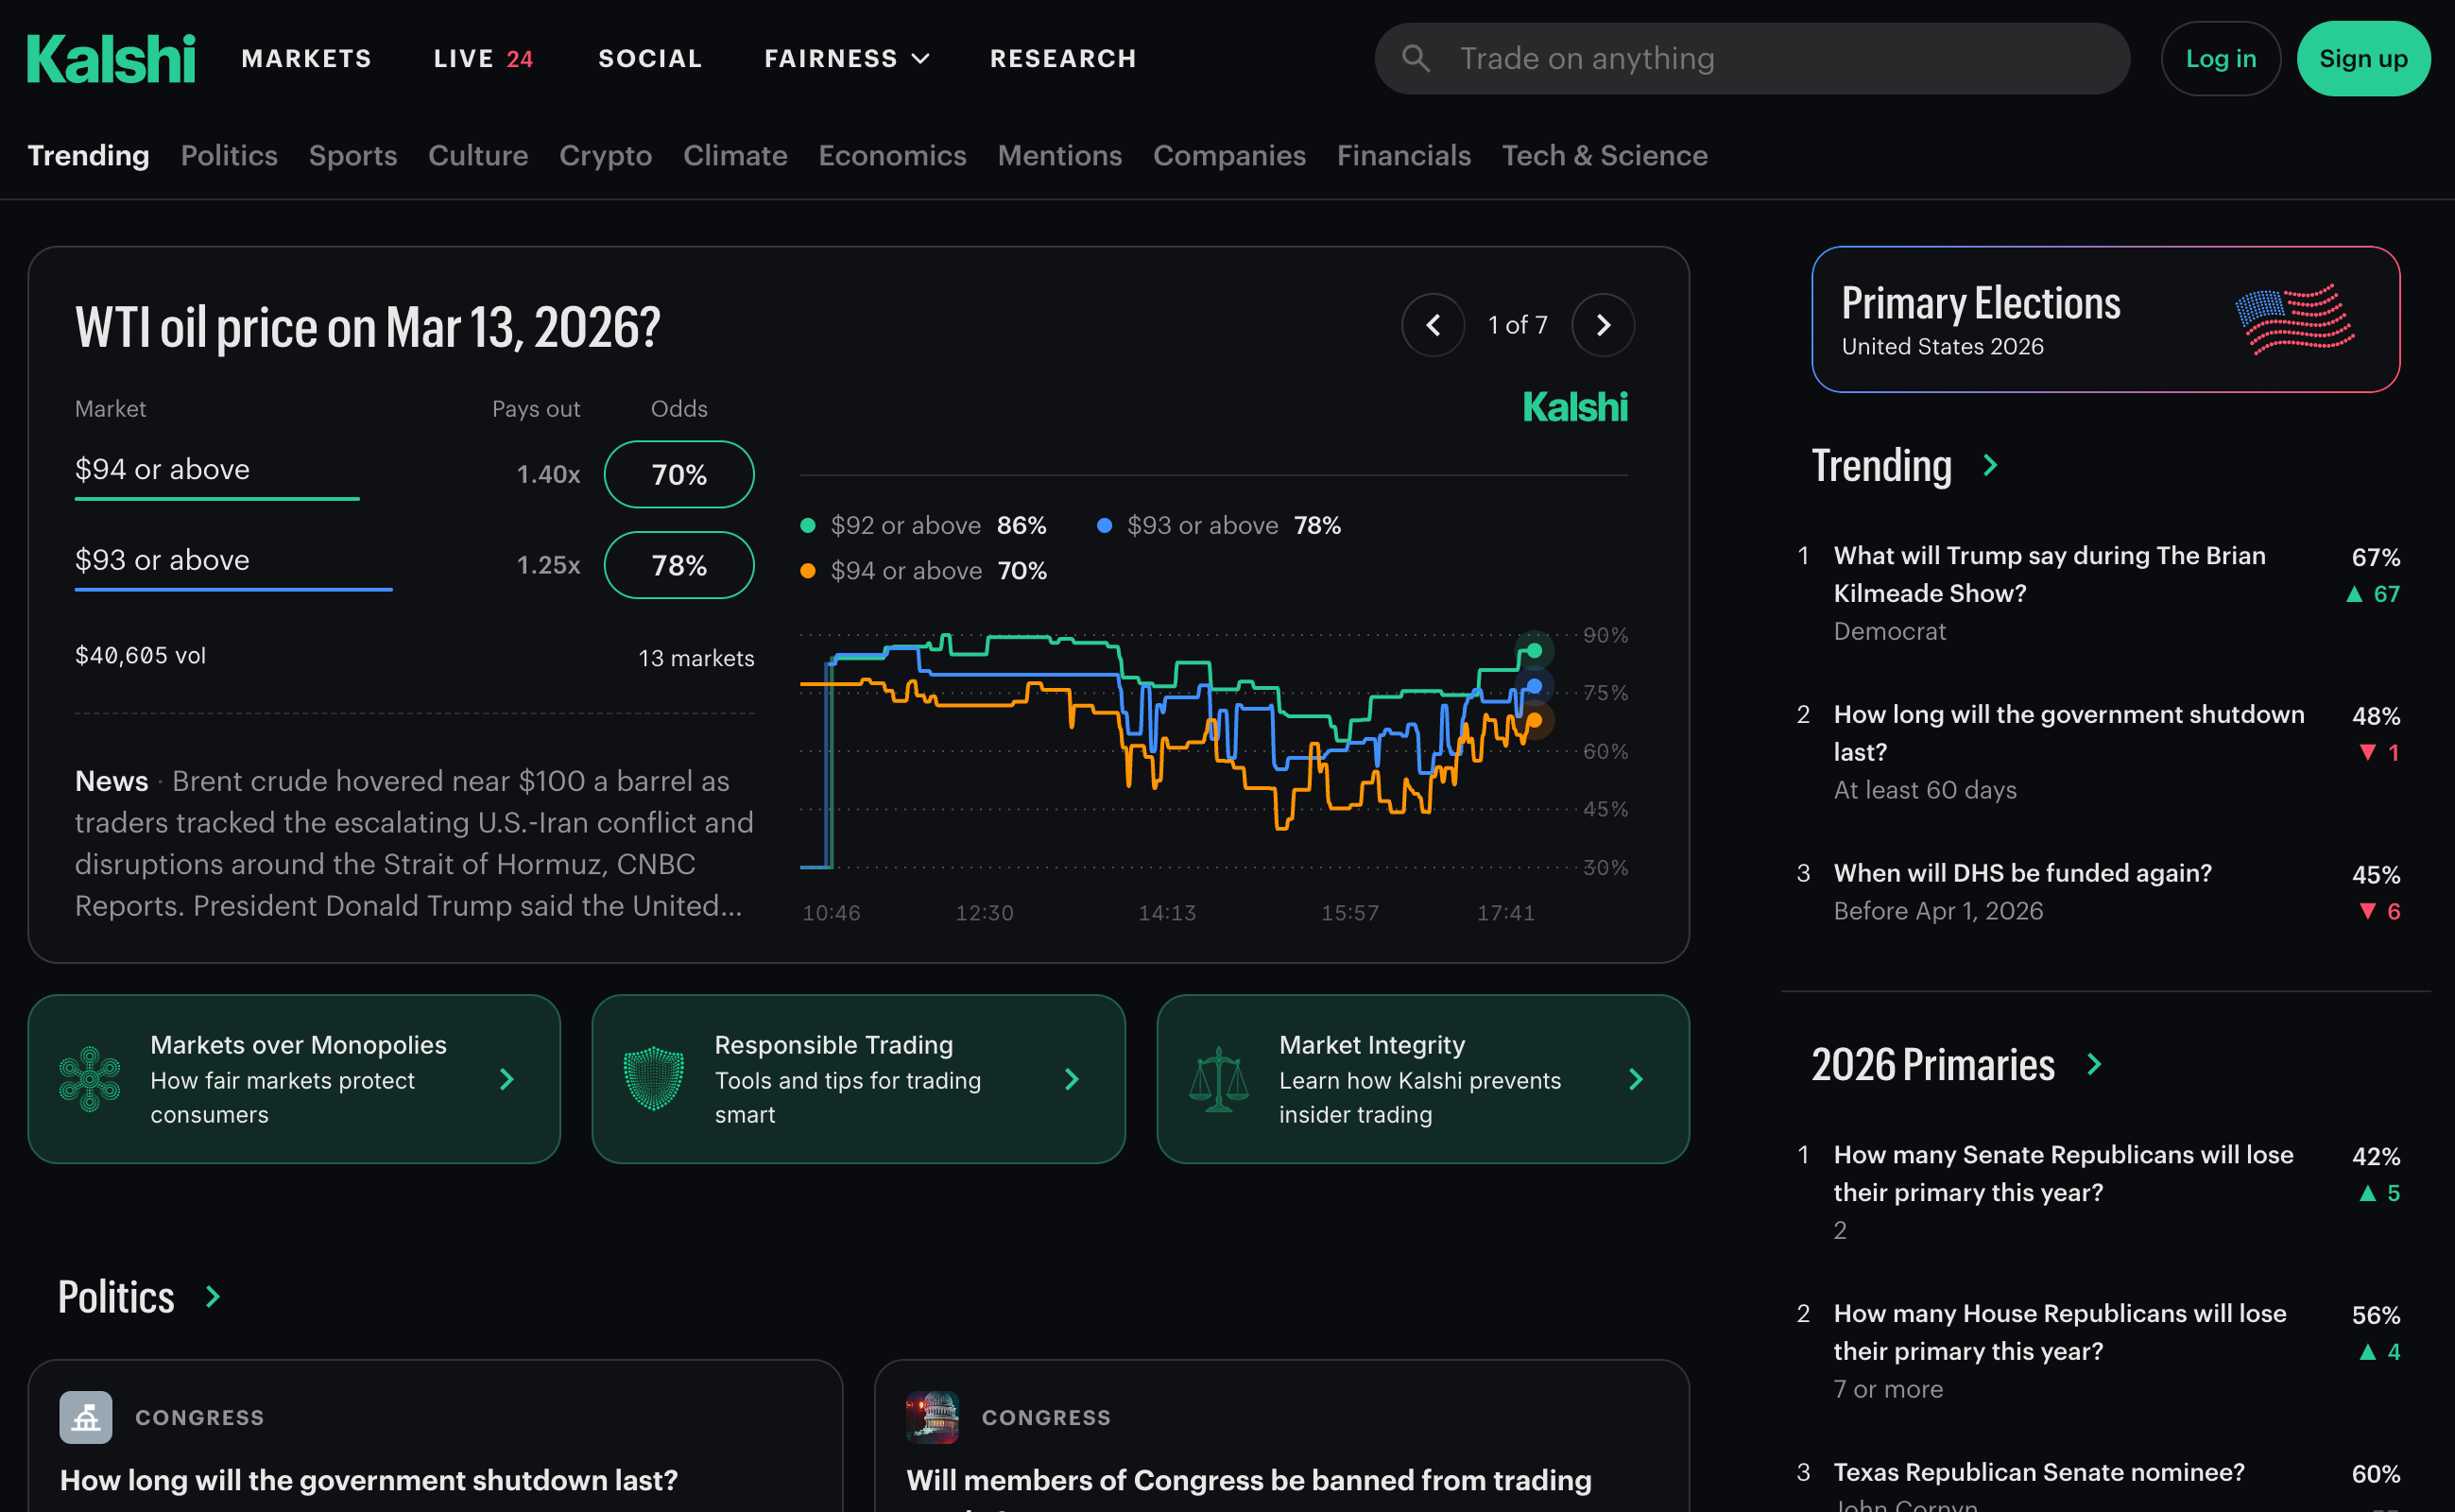2455x1512 pixels.
Task: Click the green $92 or above legend dot
Action: (x=808, y=526)
